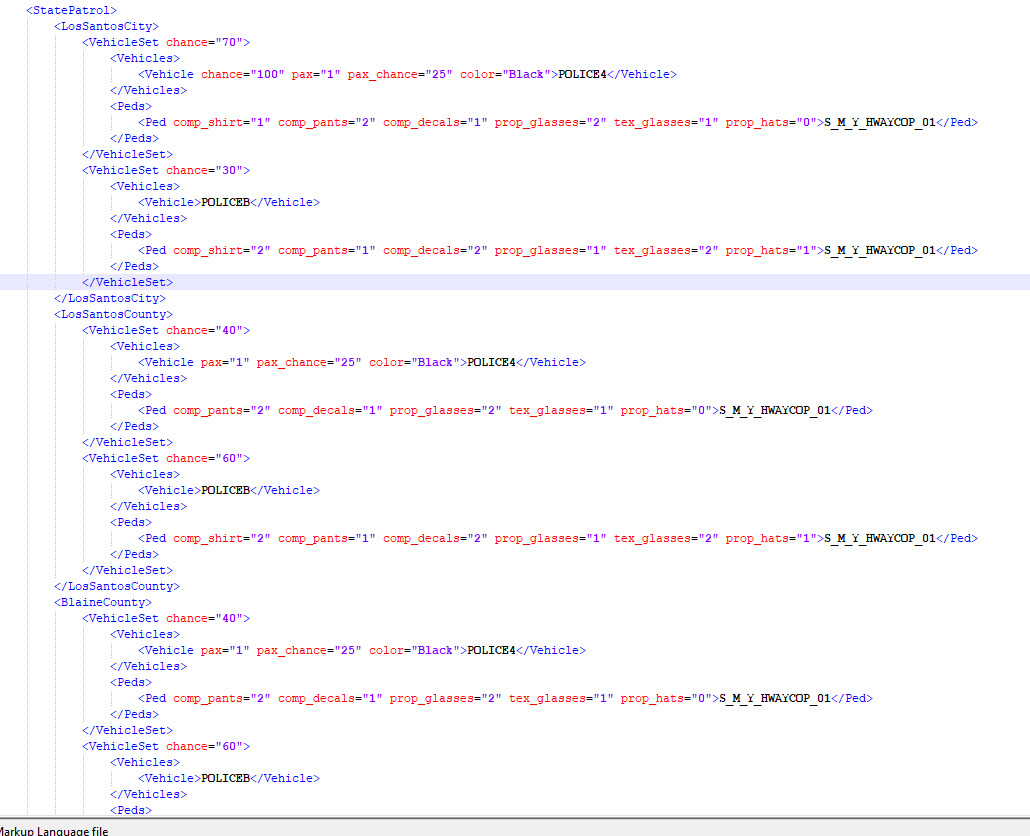Select VehicleSet chance="40" under LosSantosCounty

(x=166, y=330)
